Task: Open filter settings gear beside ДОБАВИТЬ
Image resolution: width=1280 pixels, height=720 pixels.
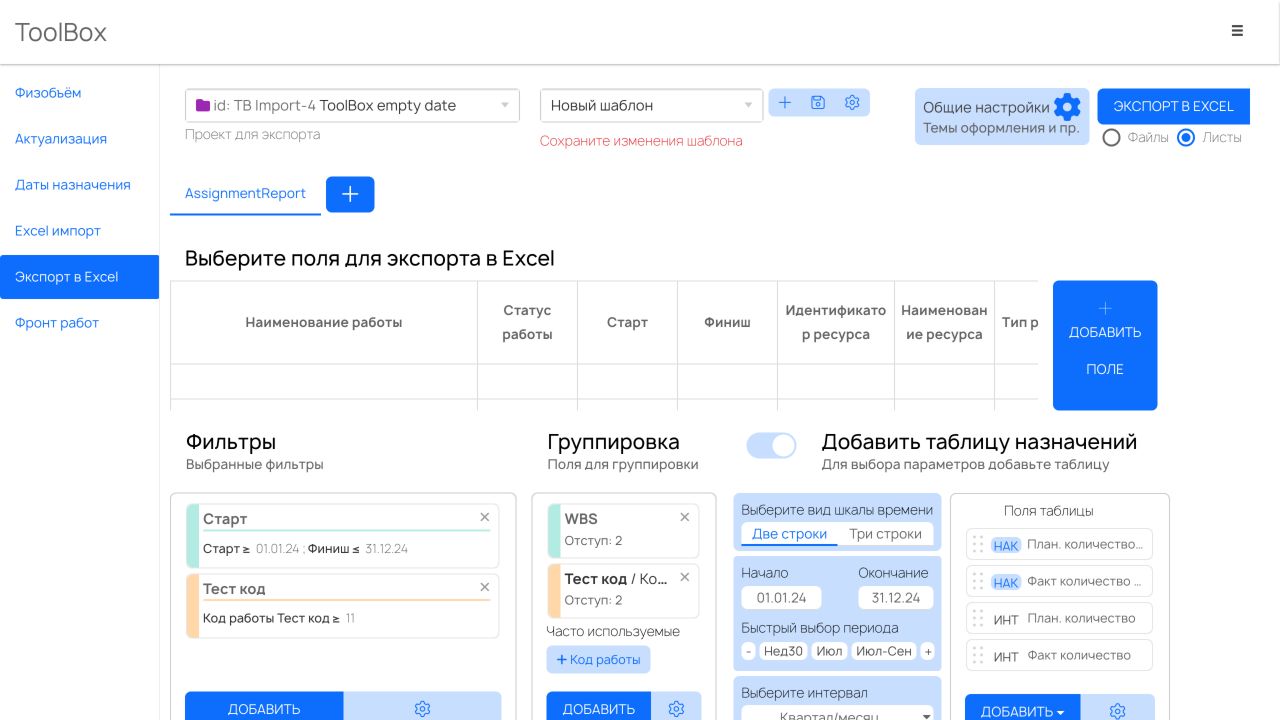Action: pyautogui.click(x=422, y=708)
